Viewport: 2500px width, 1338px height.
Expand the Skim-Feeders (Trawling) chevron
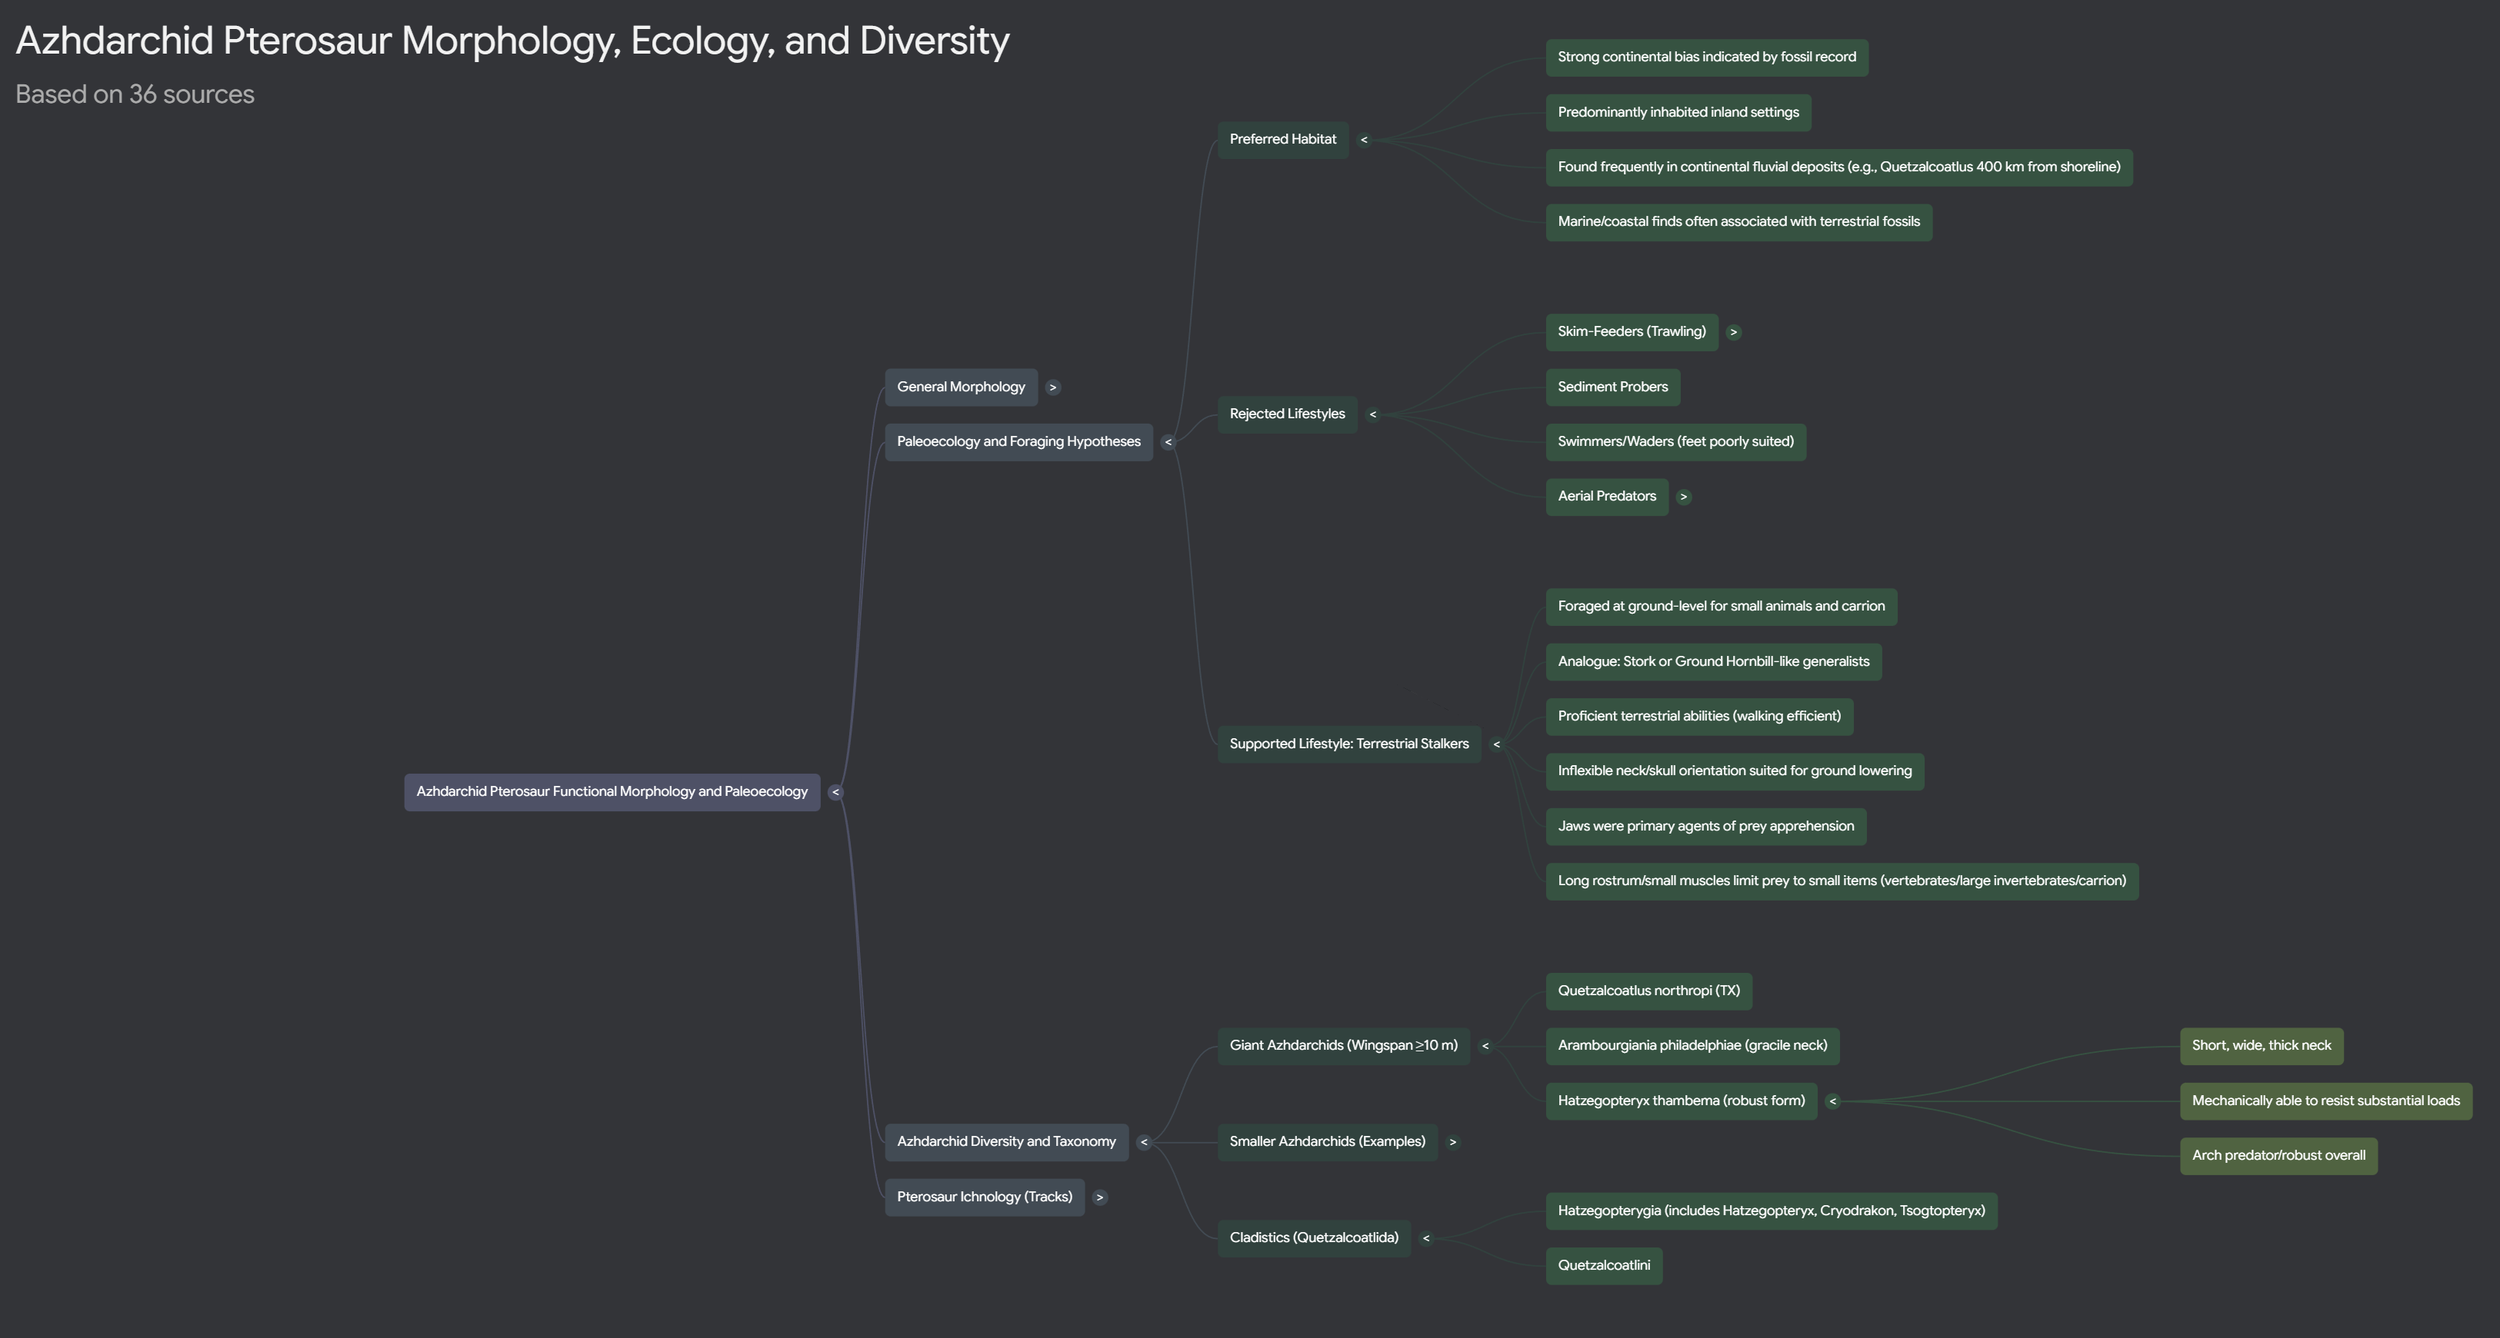(1733, 332)
